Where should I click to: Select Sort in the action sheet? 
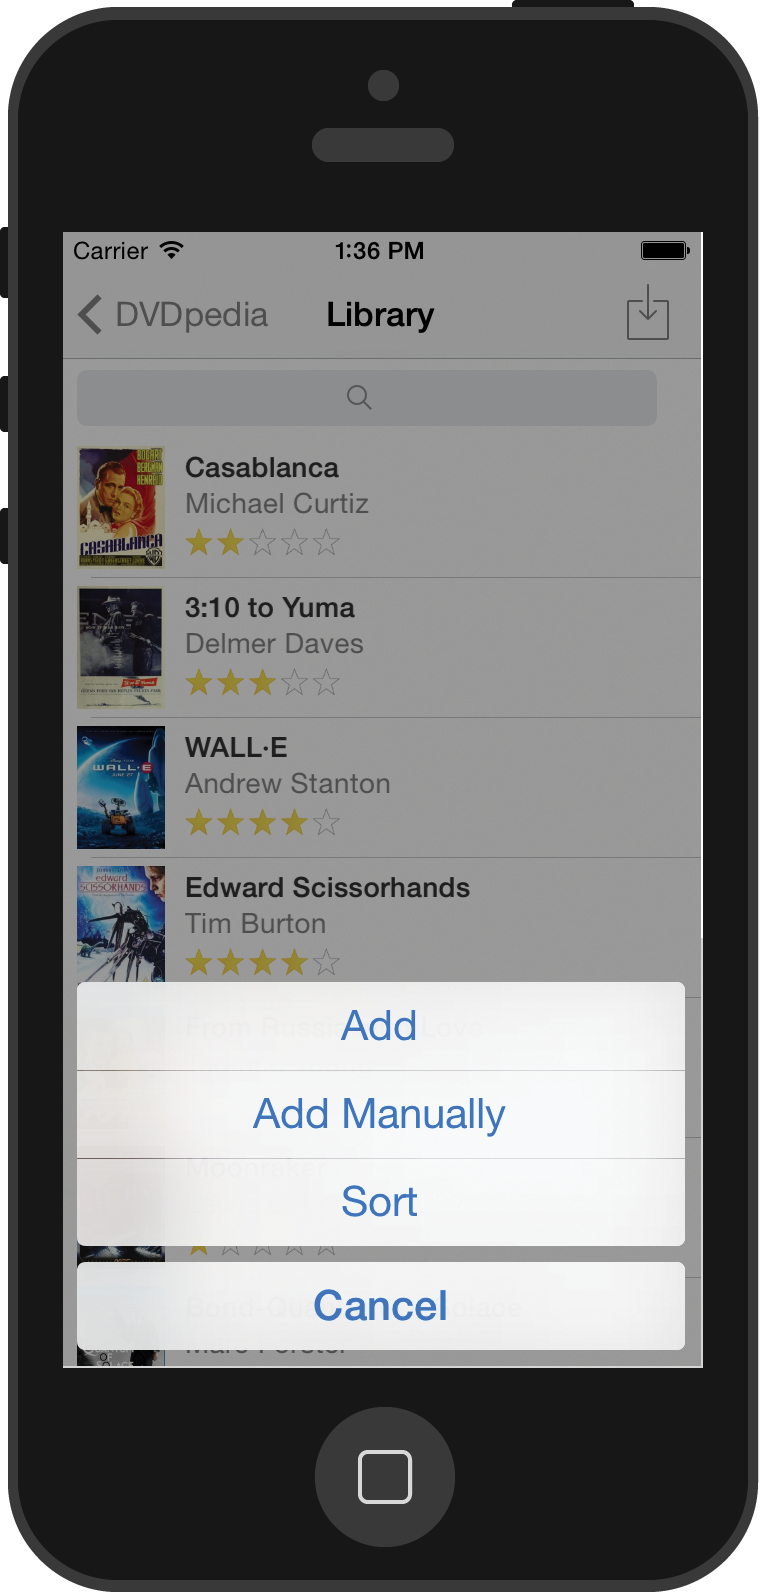tap(381, 1202)
